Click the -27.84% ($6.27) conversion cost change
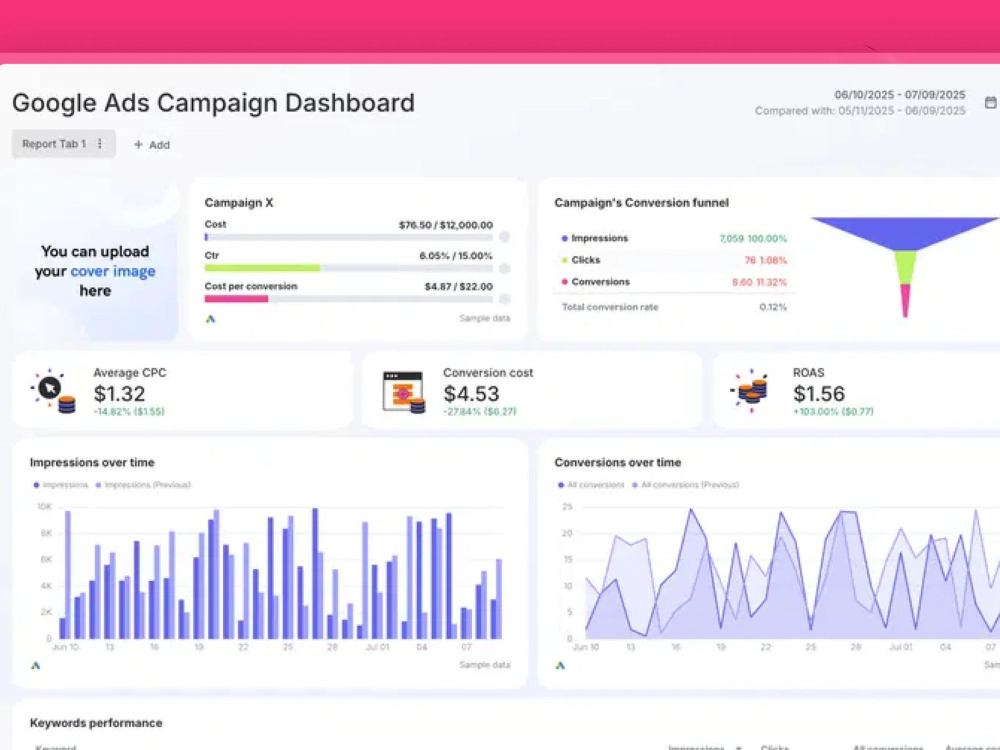The image size is (1000, 750). (480, 412)
